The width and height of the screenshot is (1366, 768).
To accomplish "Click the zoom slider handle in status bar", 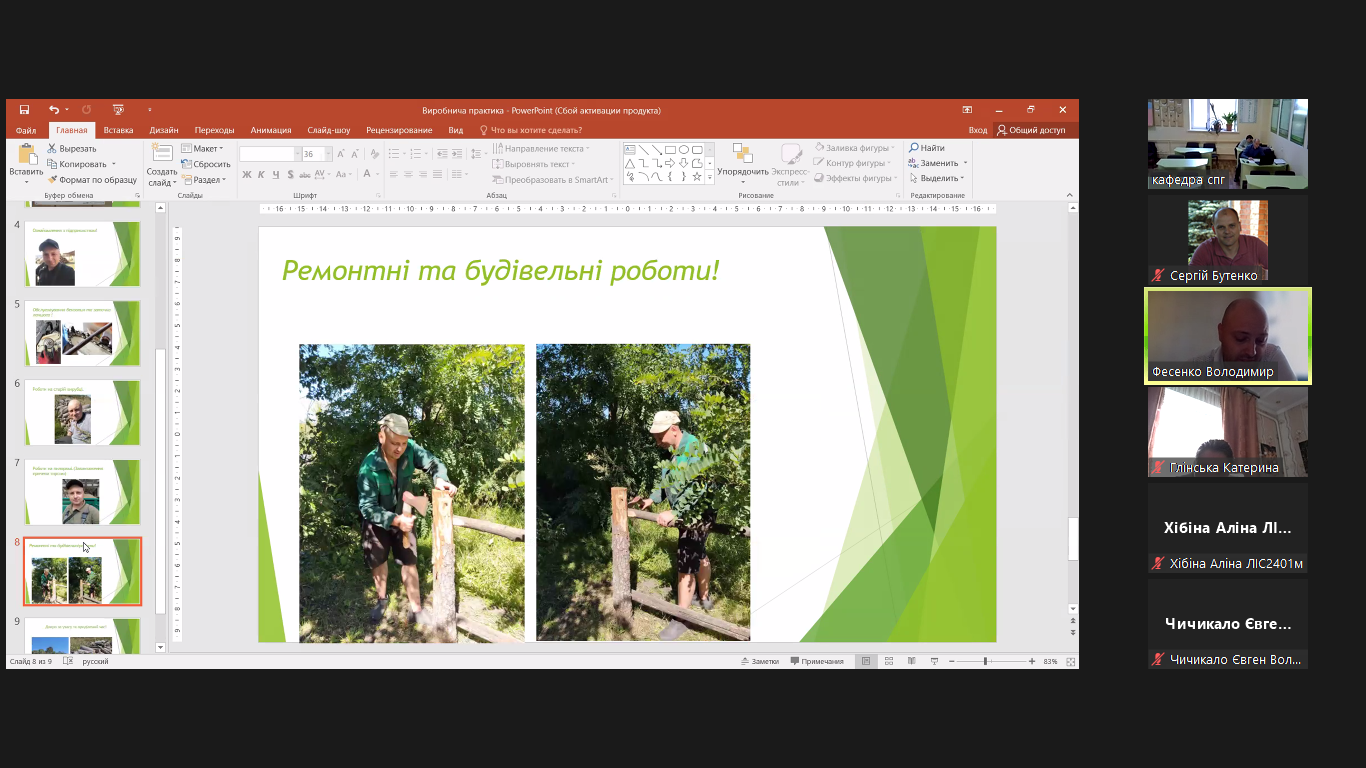I will (x=985, y=661).
